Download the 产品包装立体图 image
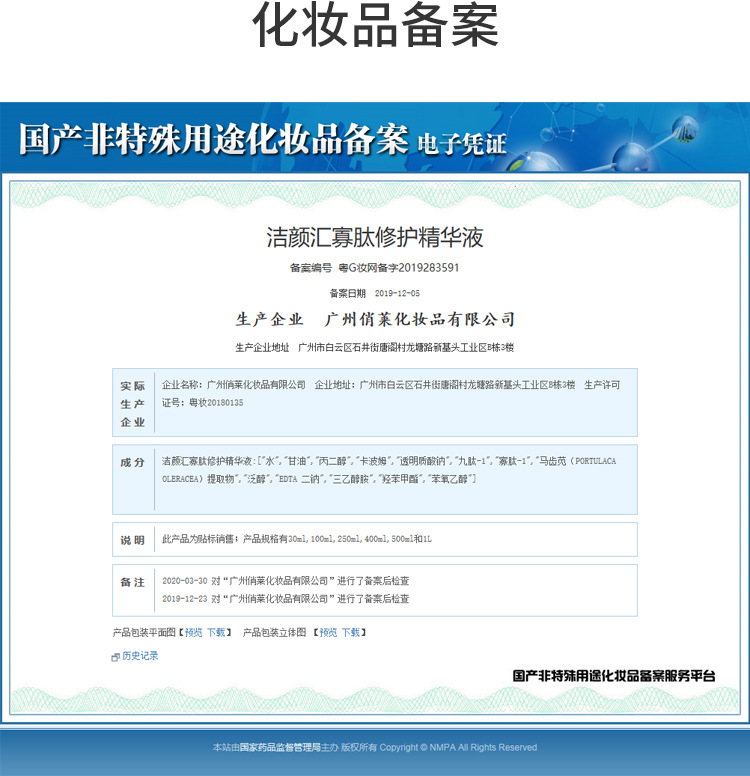750x776 pixels. point(350,632)
